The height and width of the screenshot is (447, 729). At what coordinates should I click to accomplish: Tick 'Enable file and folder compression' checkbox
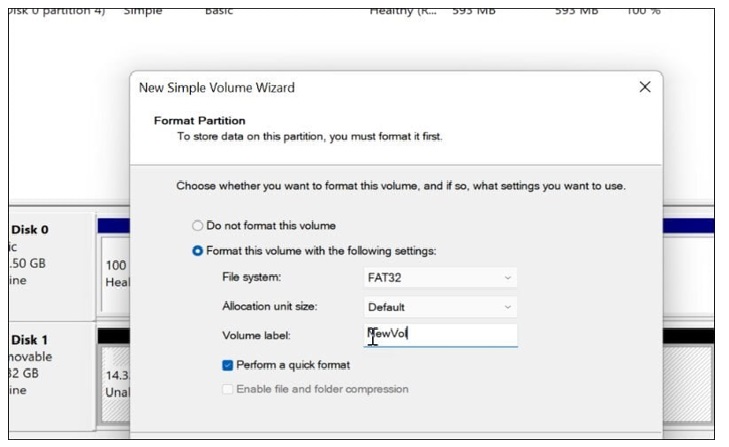229,388
